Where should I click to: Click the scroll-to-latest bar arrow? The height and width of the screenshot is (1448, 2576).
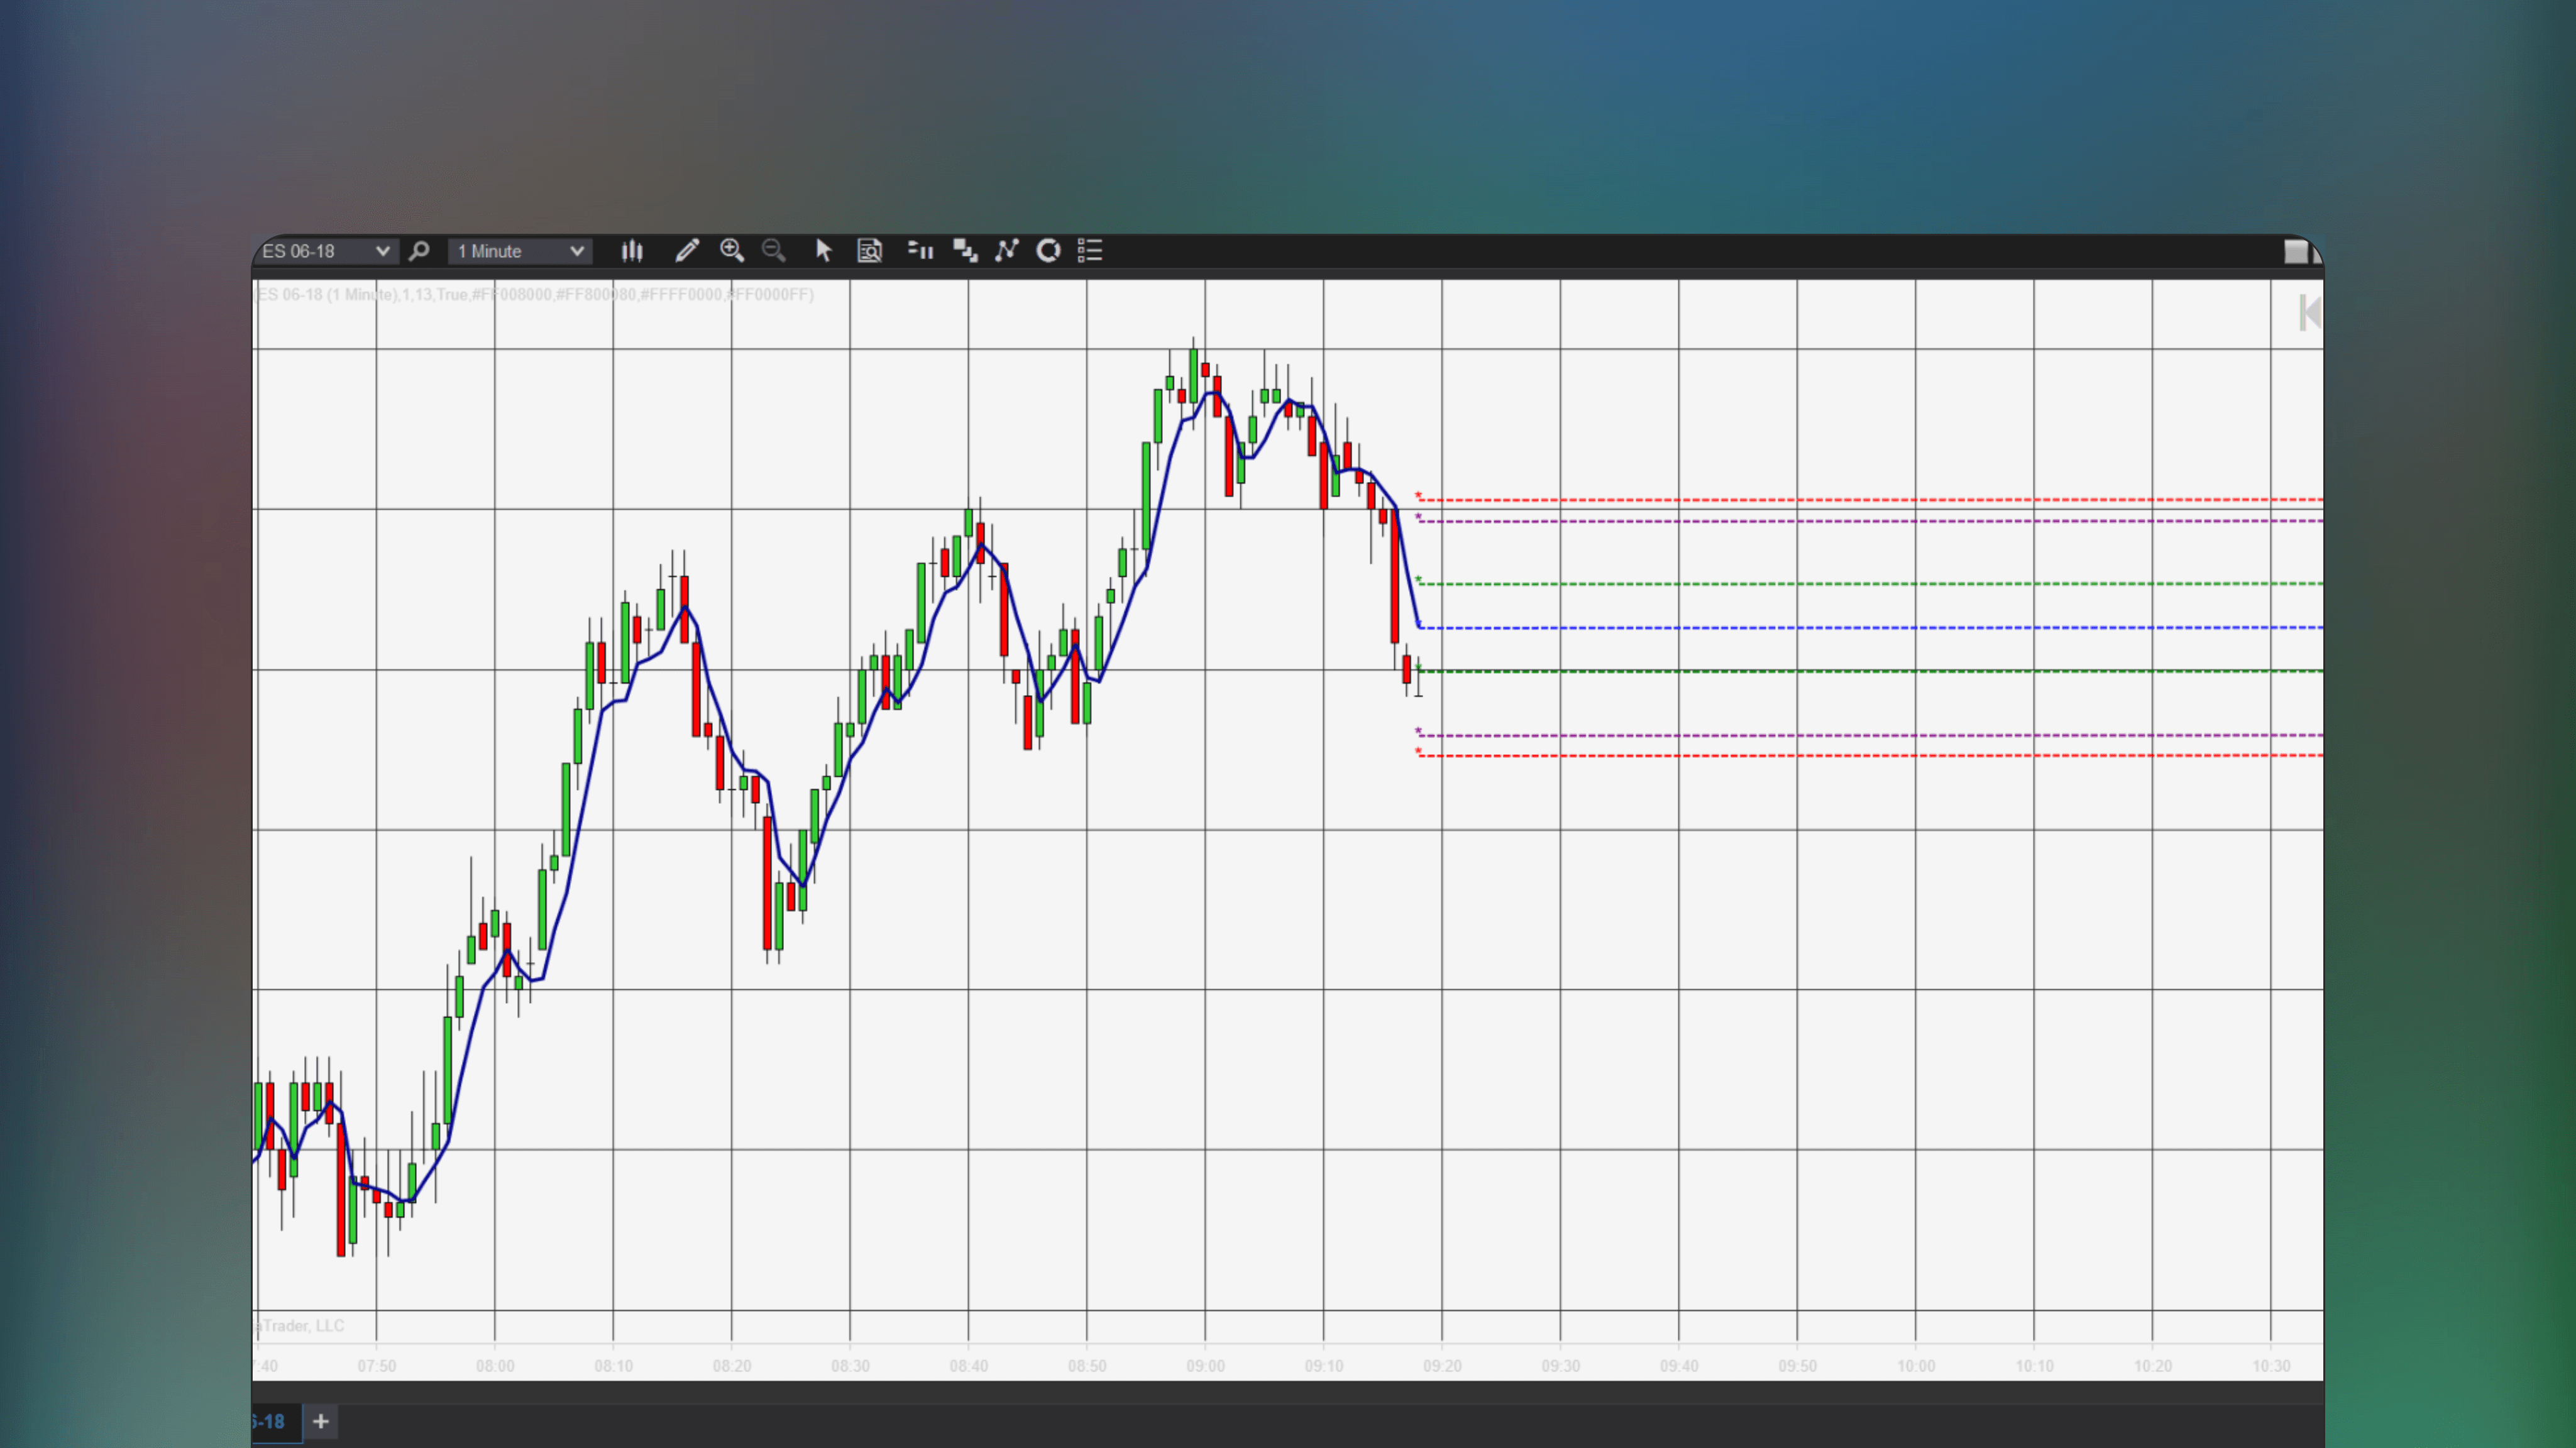[x=2309, y=313]
